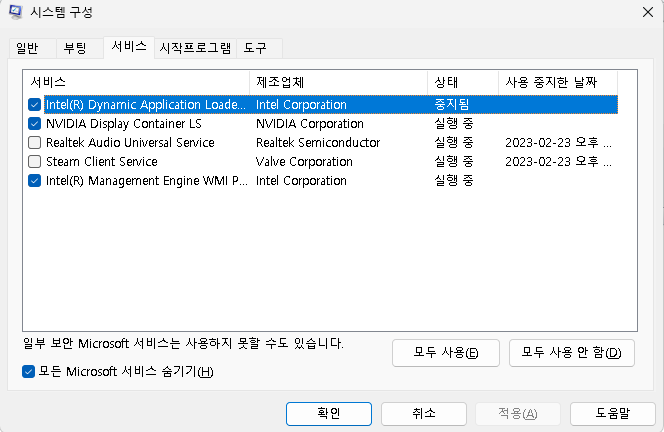The width and height of the screenshot is (664, 432).
Task: Confirm with the 확인 button
Action: coord(329,414)
